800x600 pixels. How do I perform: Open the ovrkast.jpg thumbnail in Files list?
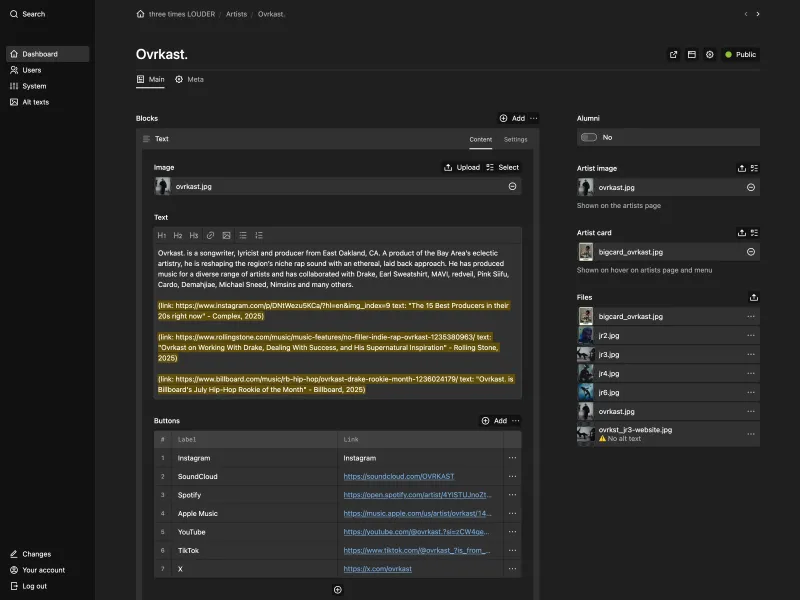586,411
